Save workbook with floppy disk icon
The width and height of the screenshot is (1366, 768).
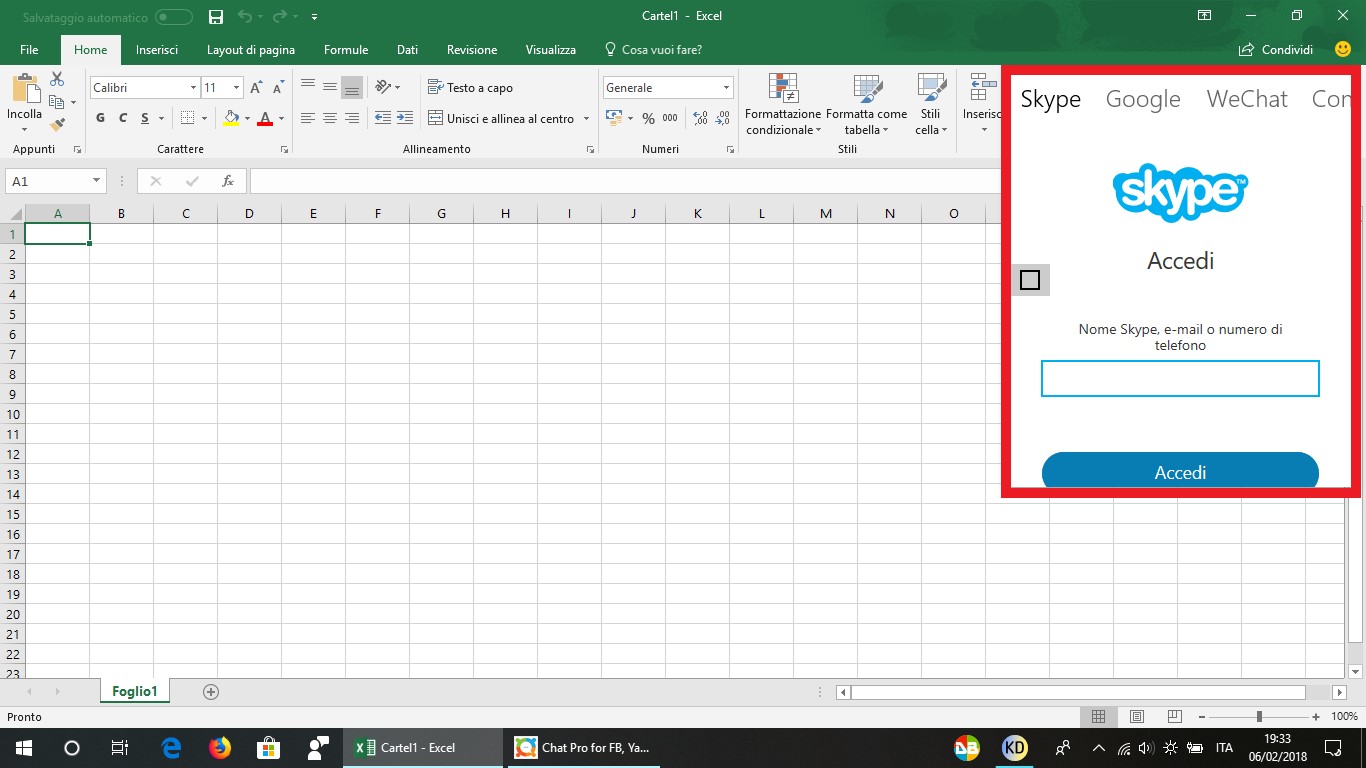pos(215,17)
